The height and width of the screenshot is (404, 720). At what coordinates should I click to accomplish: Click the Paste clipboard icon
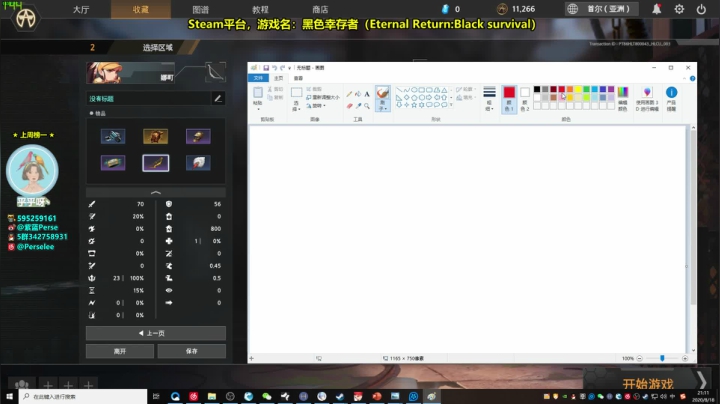click(x=258, y=92)
